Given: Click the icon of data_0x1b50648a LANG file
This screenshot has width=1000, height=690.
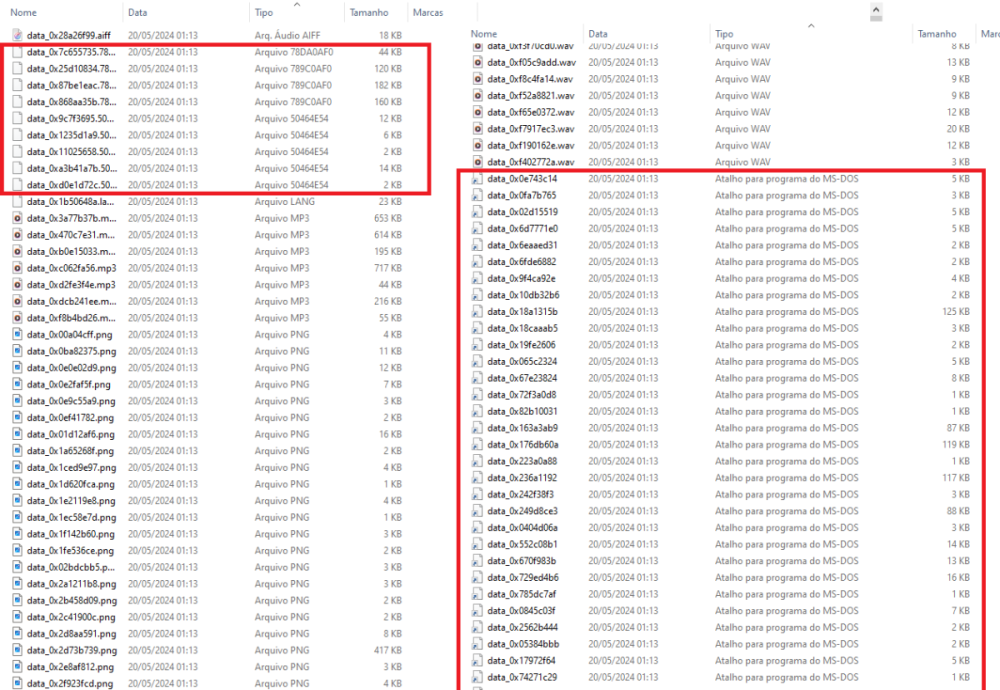Looking at the screenshot, I should [x=18, y=202].
